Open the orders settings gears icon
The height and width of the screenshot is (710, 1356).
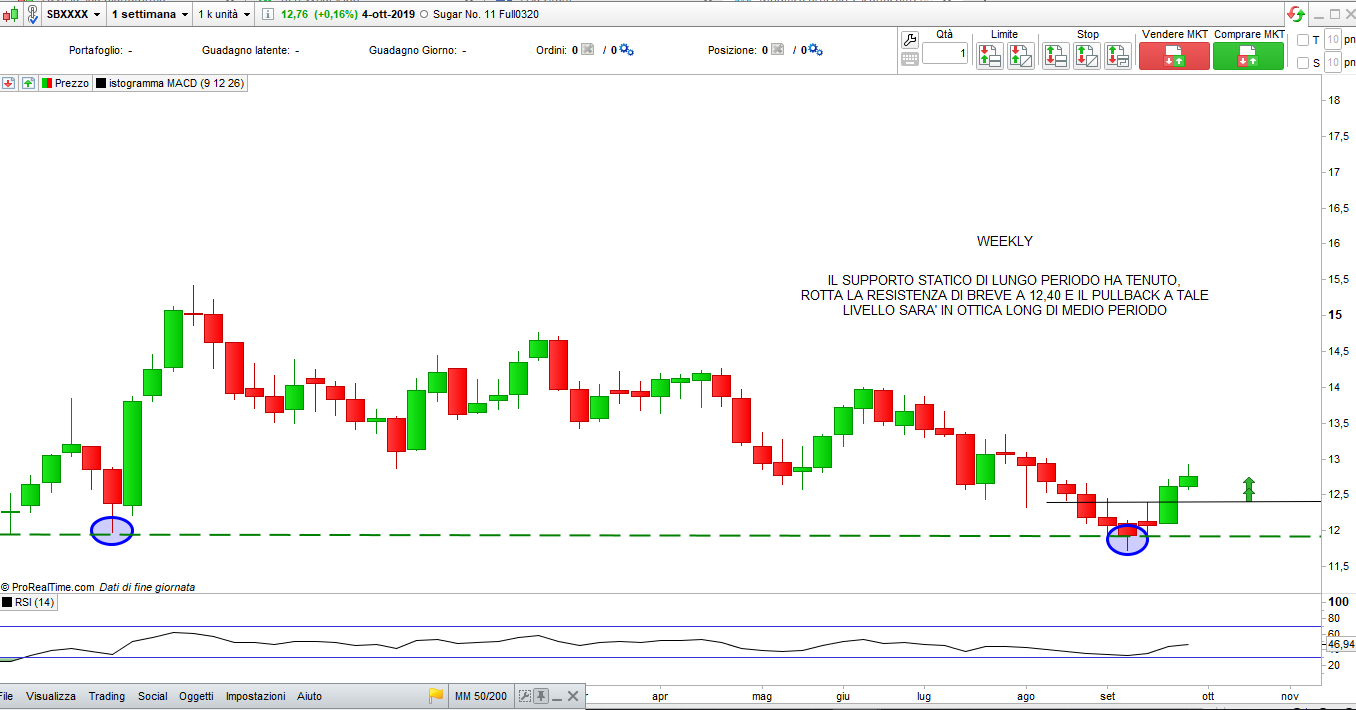[x=626, y=50]
